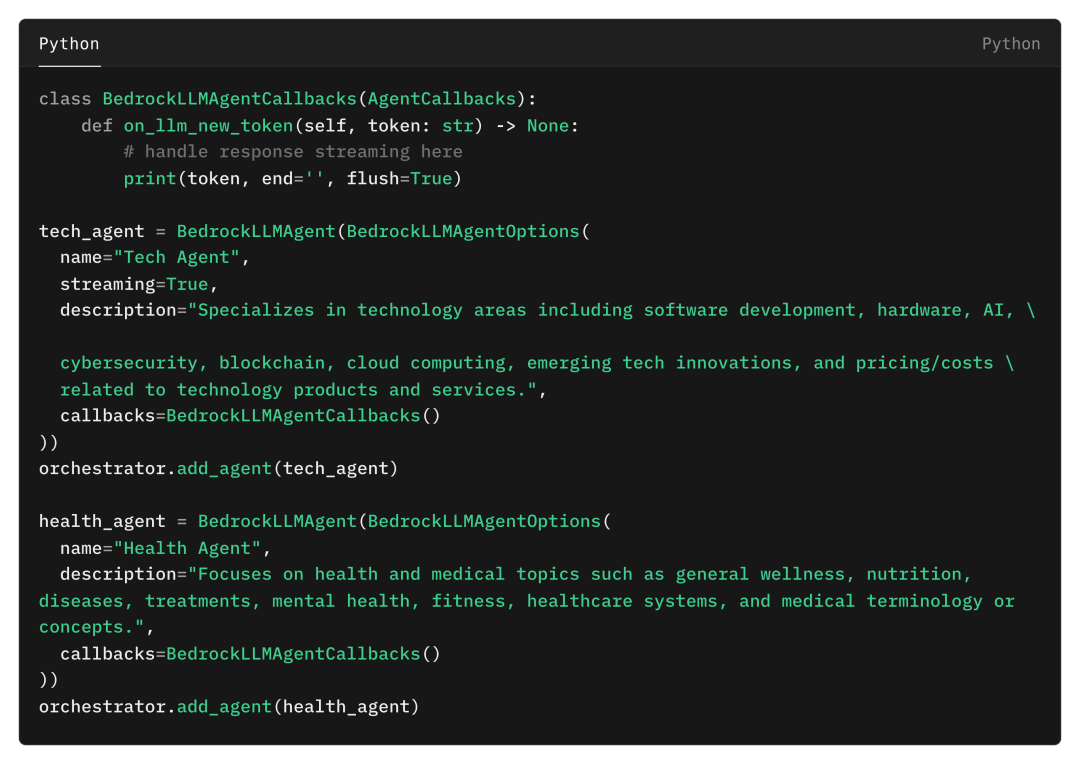Click the line name="Health Agent"

pos(165,548)
